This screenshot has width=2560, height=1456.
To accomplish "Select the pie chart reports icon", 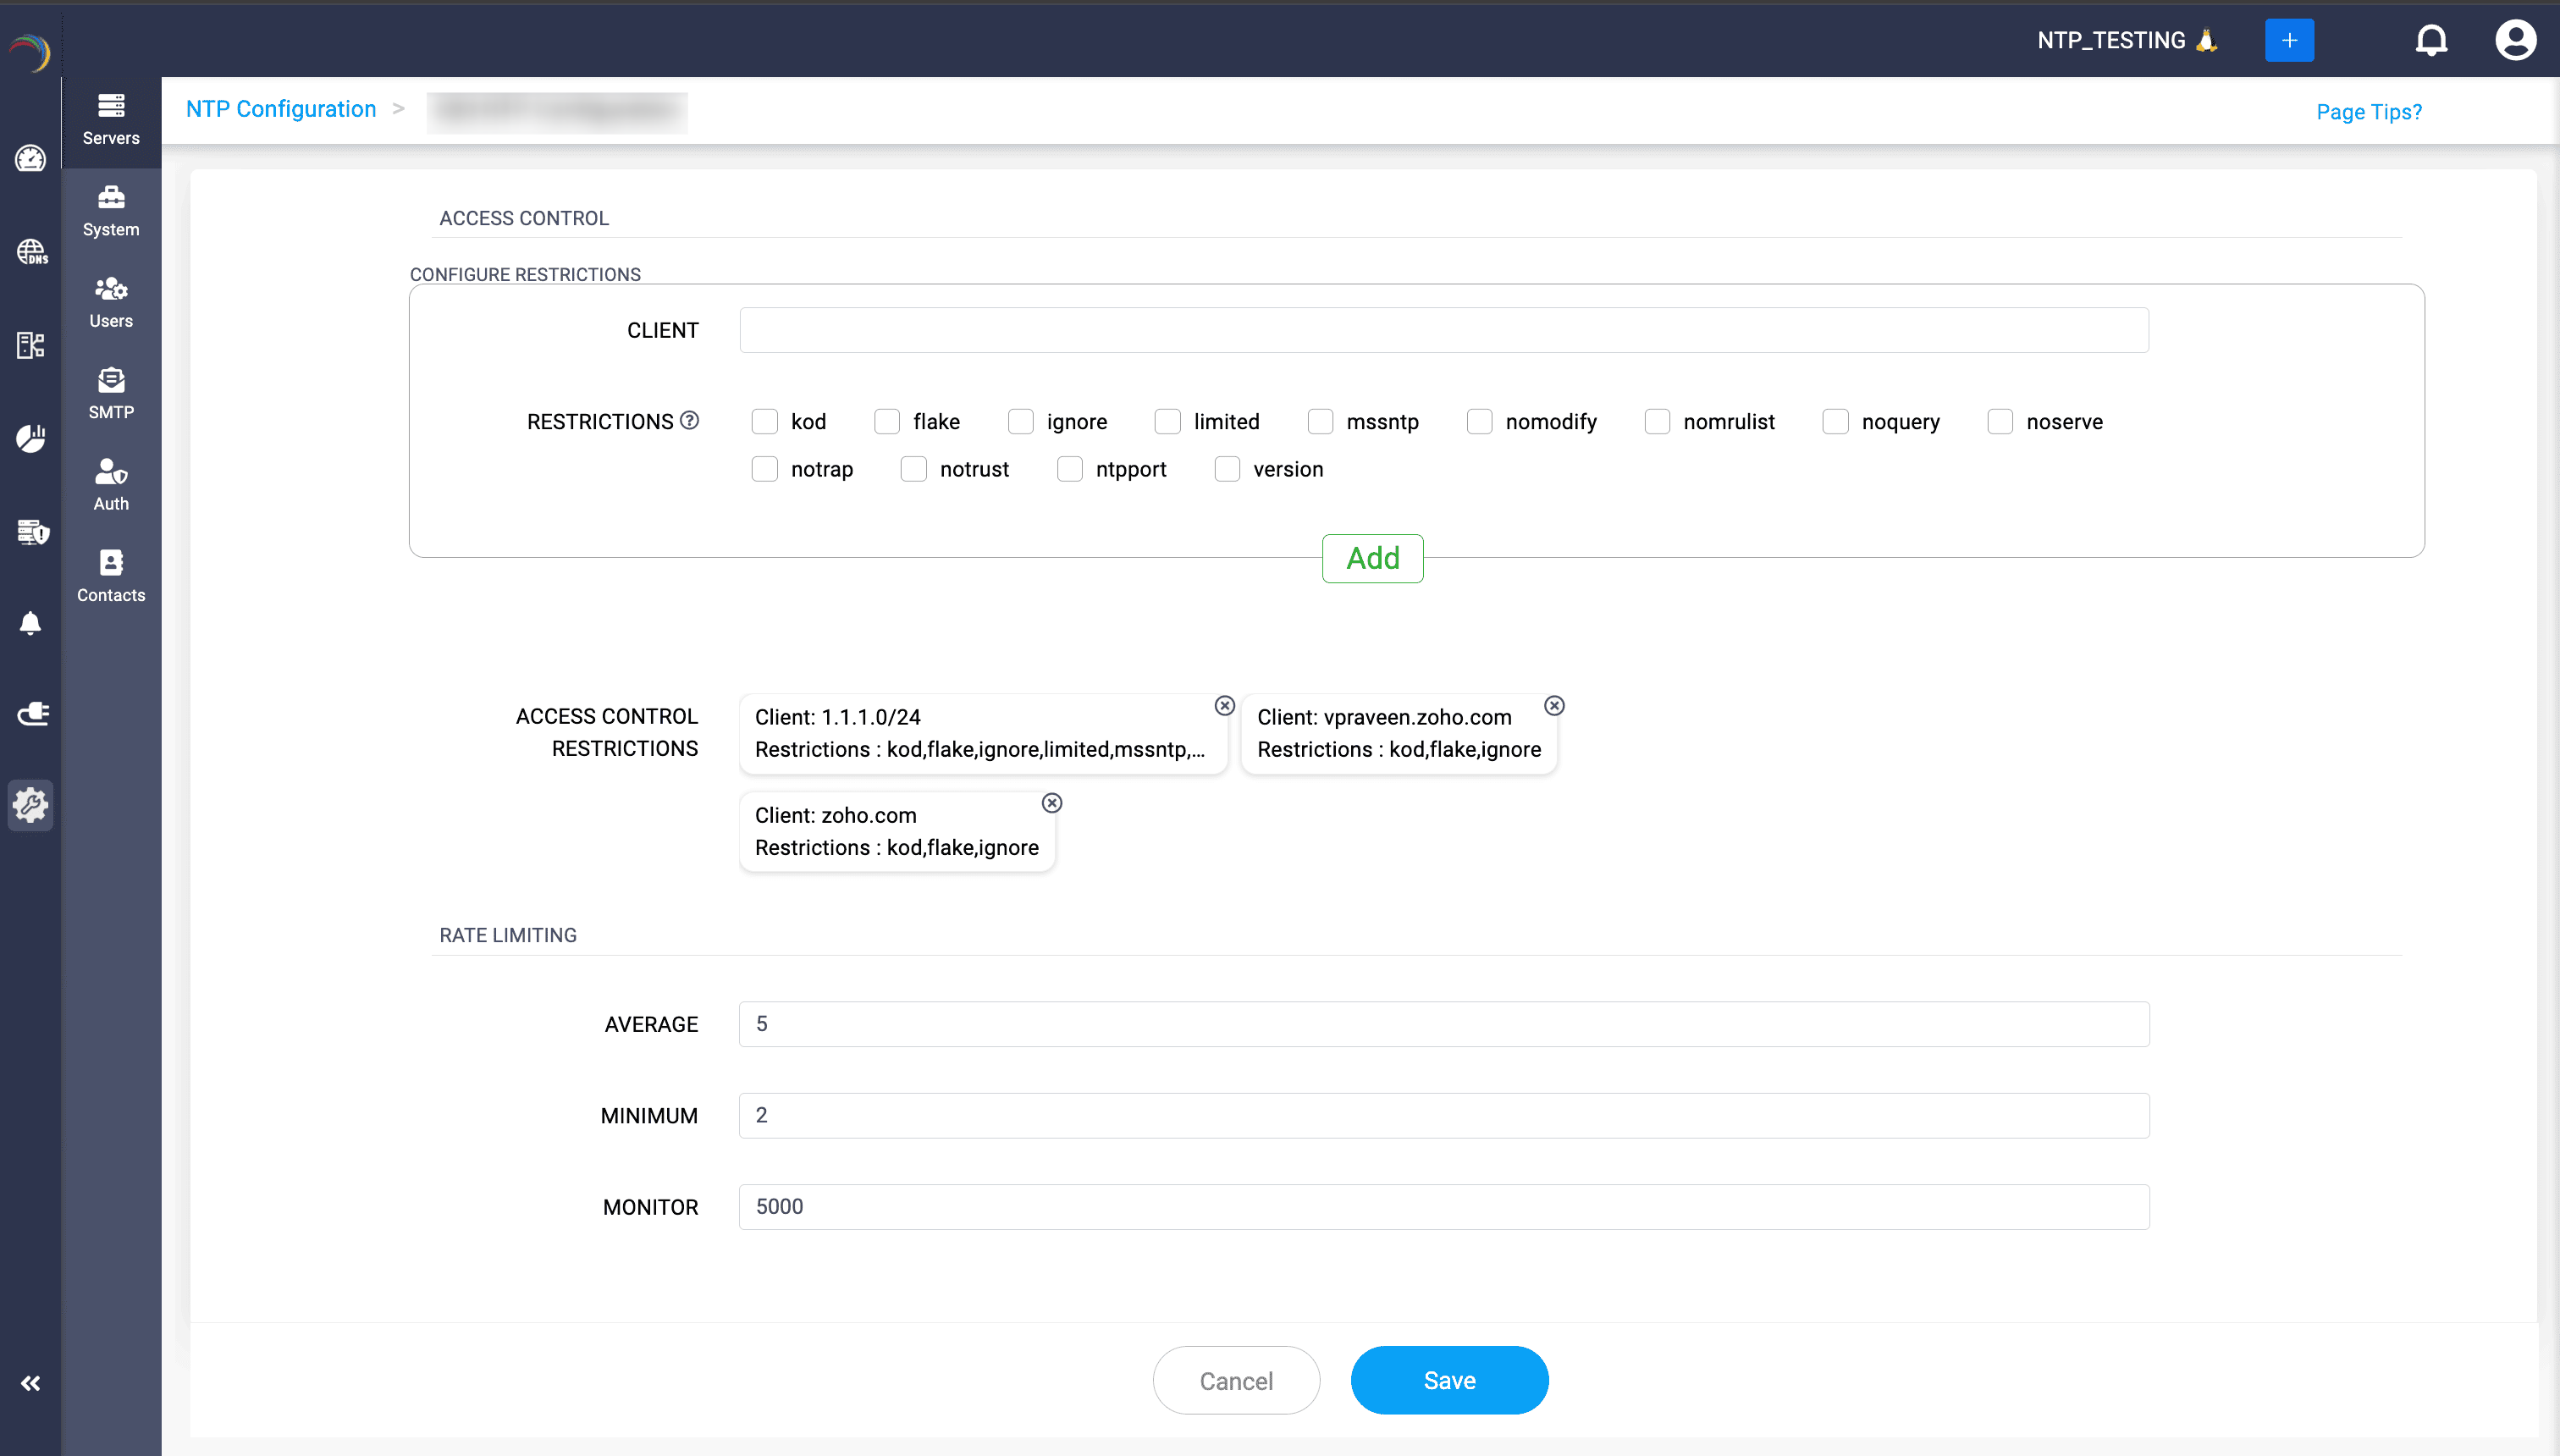I will 31,438.
